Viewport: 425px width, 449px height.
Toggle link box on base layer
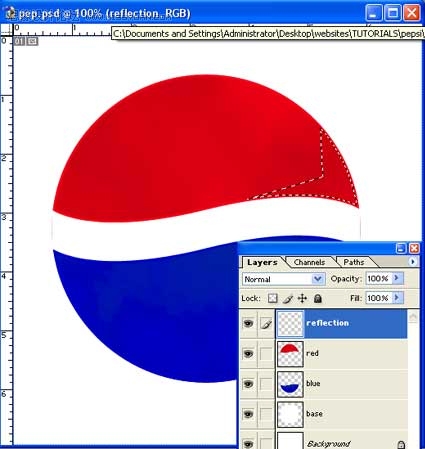point(266,414)
